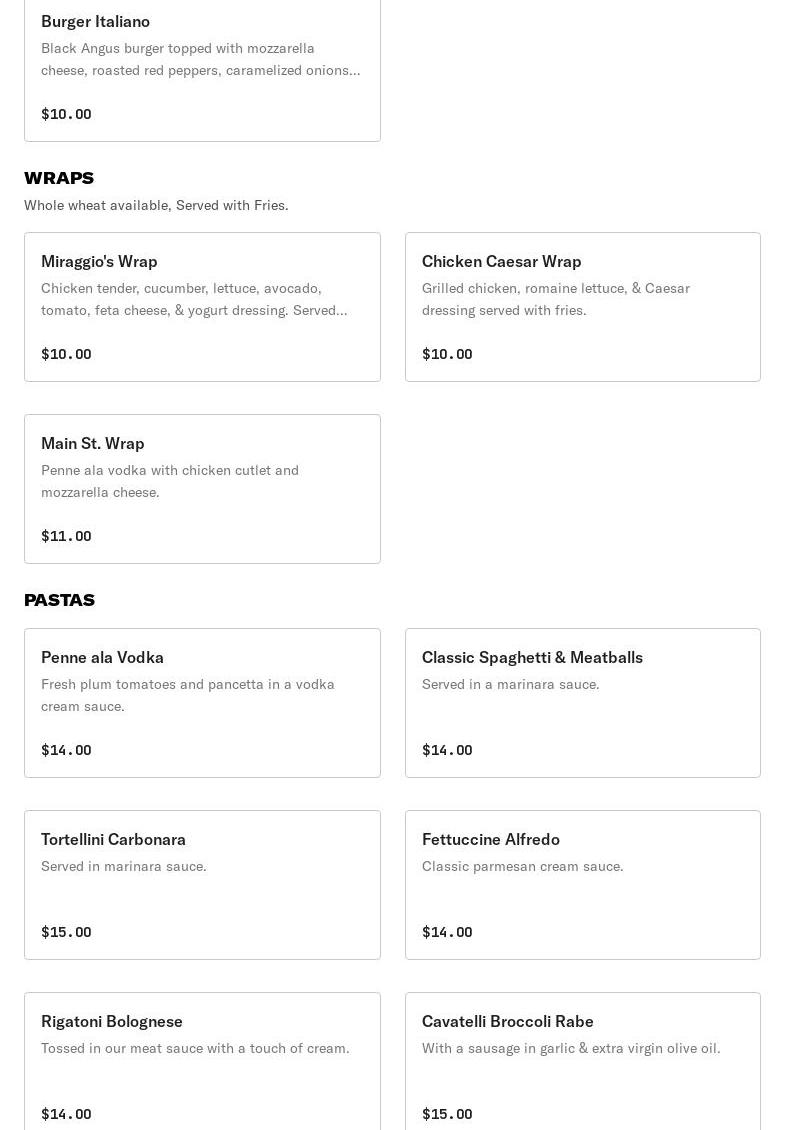
Task: Click the "Whole wheat available" wraps note
Action: 156,205
